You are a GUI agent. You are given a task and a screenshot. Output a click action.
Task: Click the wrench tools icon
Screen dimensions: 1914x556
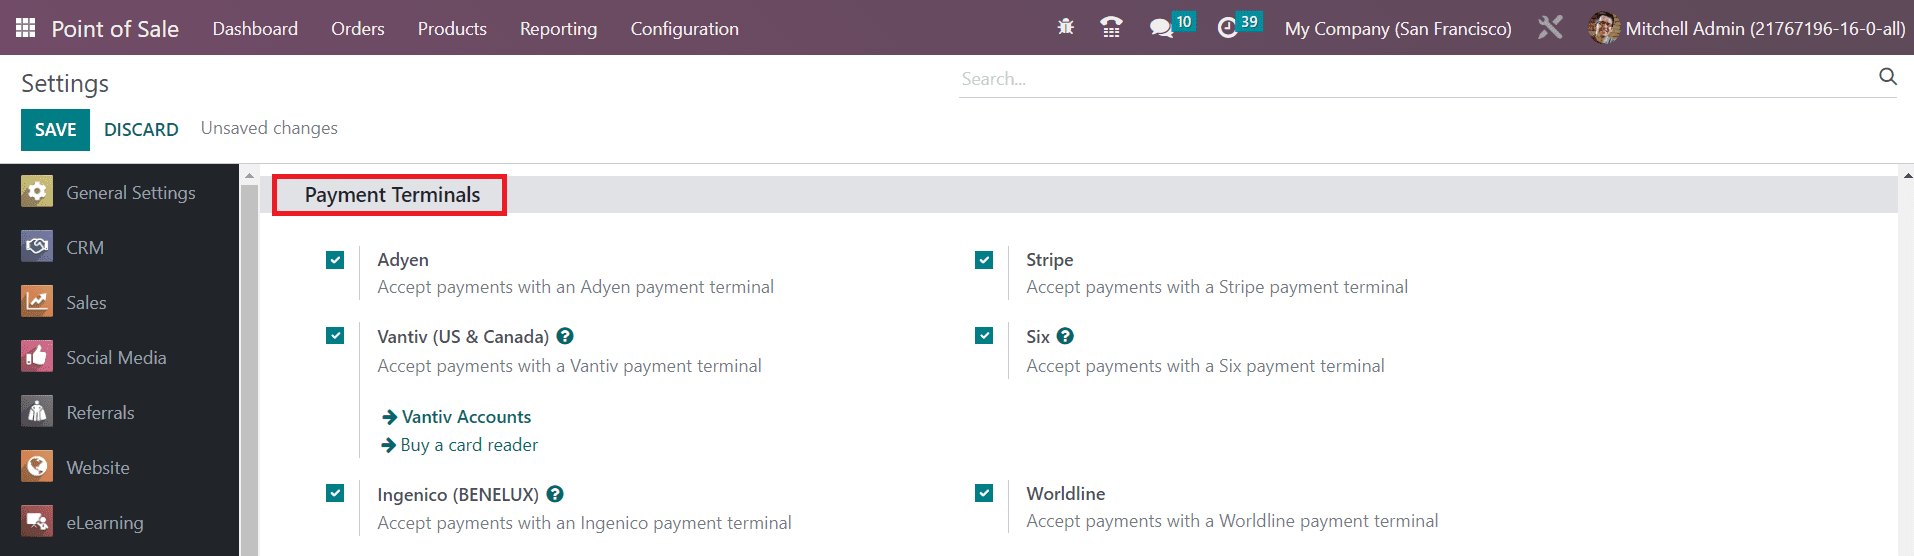tap(1550, 28)
